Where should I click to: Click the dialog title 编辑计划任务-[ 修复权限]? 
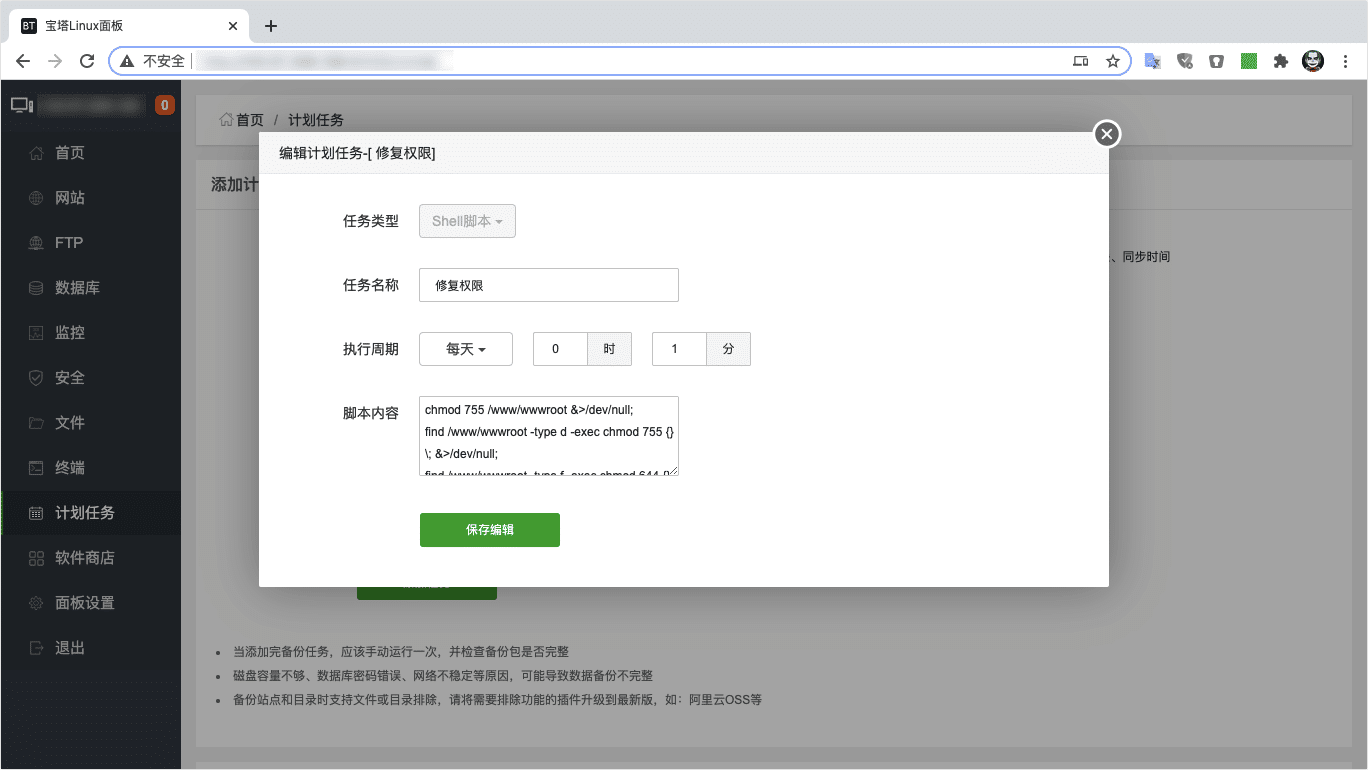357,153
